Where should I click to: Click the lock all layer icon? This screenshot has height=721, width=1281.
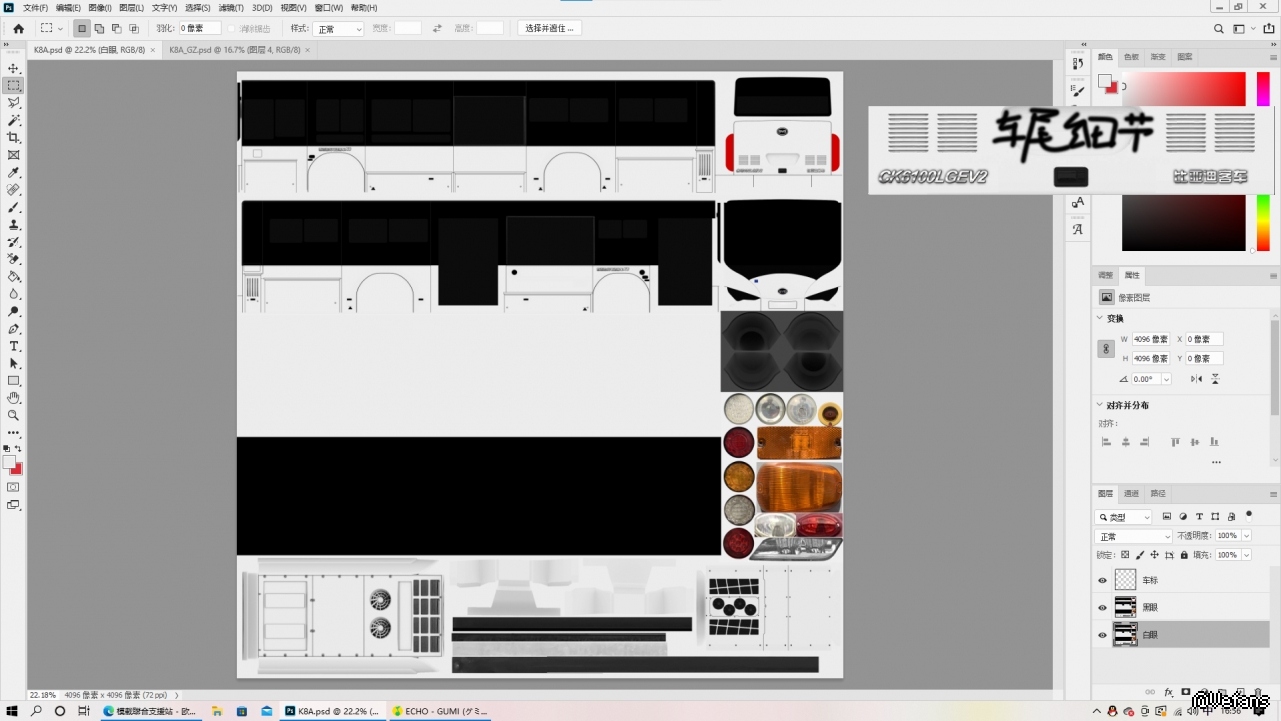(x=1184, y=555)
